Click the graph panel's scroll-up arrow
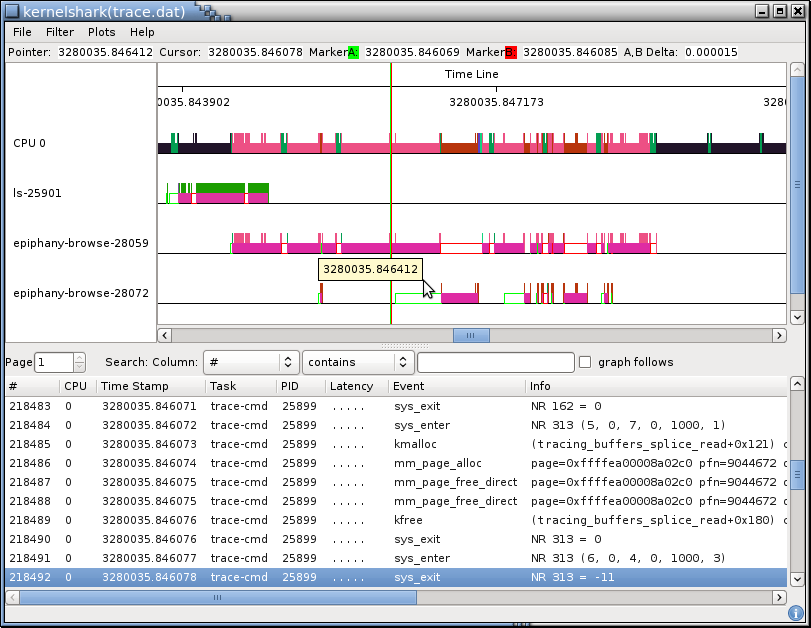 pos(797,71)
